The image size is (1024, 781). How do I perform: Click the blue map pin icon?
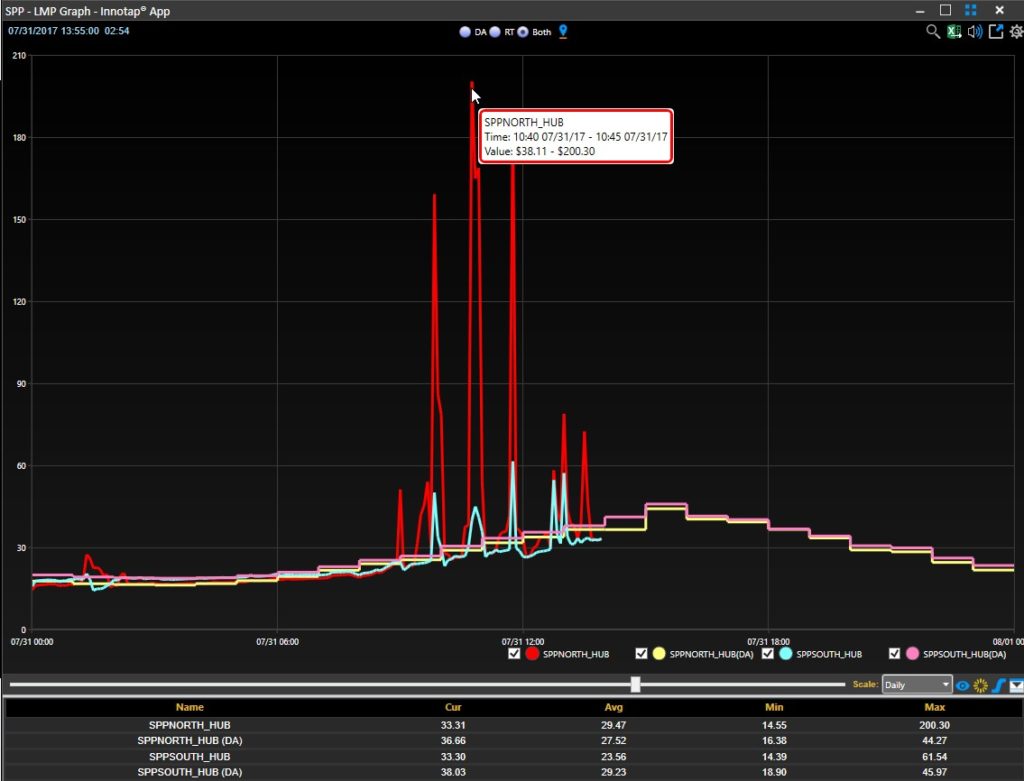pyautogui.click(x=563, y=31)
